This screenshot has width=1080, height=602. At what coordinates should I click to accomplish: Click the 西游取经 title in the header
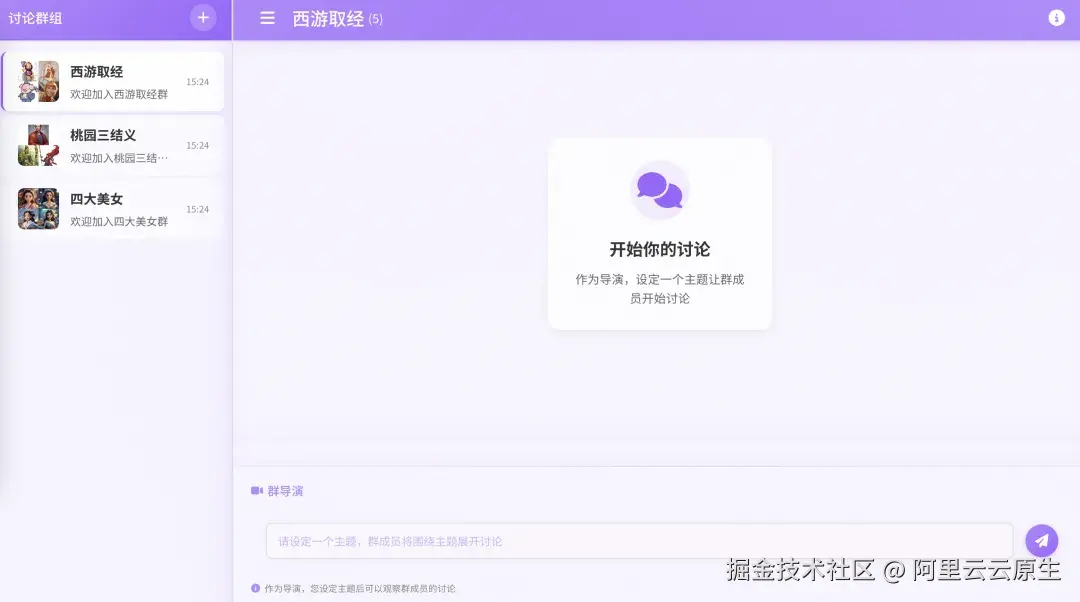pyautogui.click(x=328, y=19)
